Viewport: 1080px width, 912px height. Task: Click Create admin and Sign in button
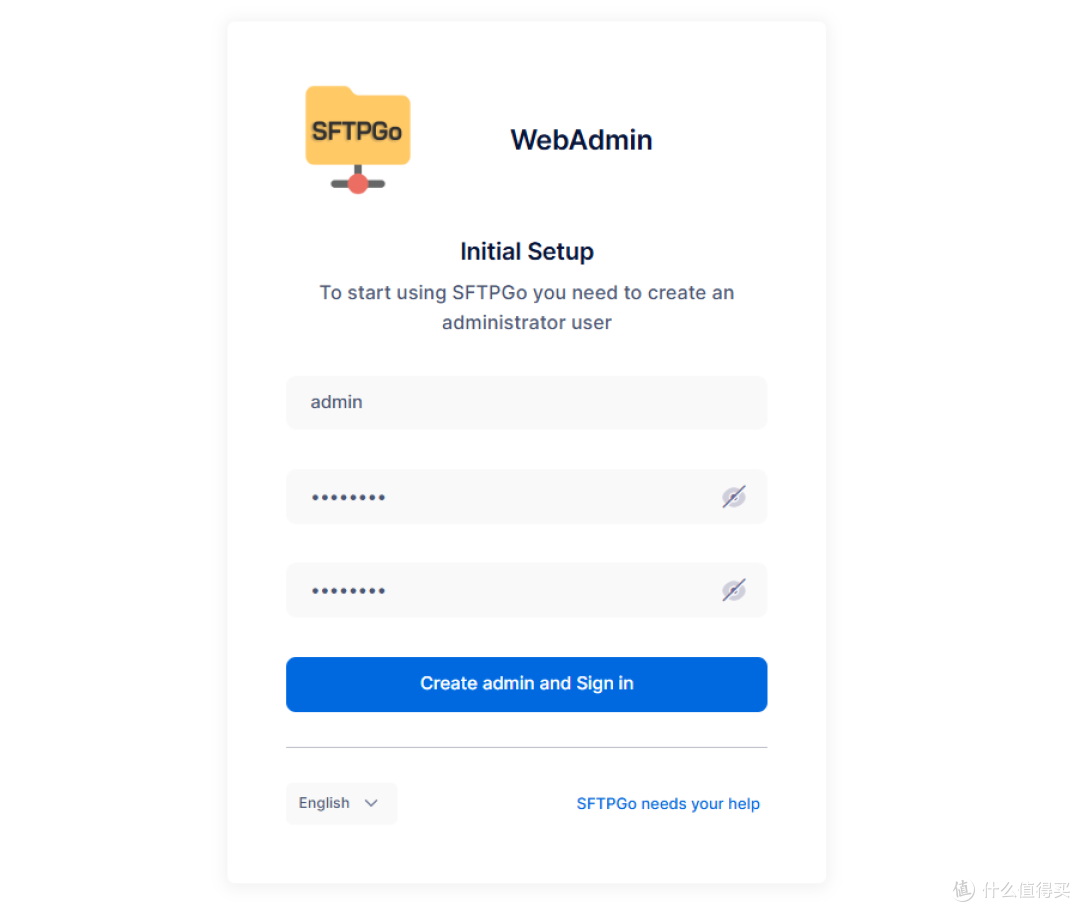click(526, 684)
